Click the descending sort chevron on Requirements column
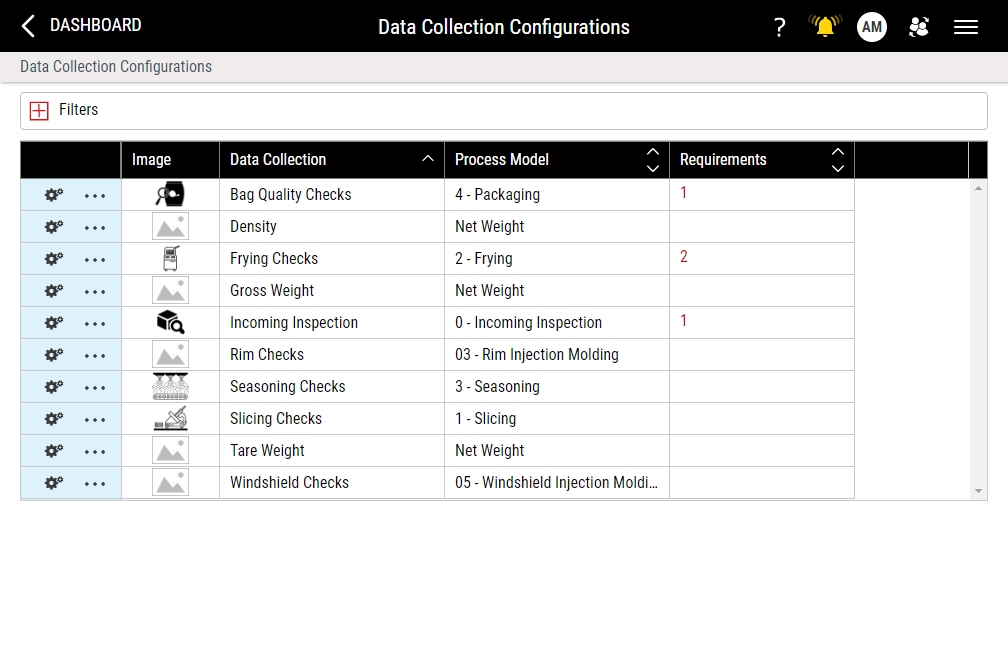The image size is (1008, 648). [838, 168]
